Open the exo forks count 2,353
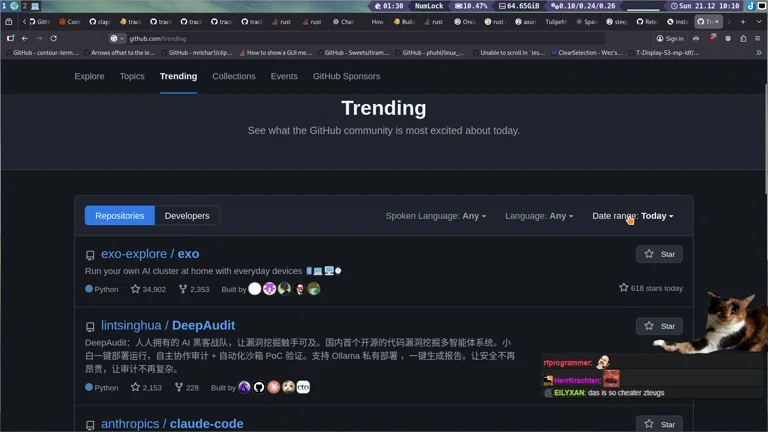The height and width of the screenshot is (432, 768). tap(194, 289)
